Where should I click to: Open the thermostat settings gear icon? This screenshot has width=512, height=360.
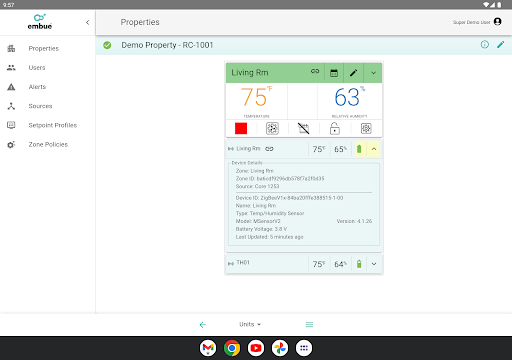[x=366, y=128]
